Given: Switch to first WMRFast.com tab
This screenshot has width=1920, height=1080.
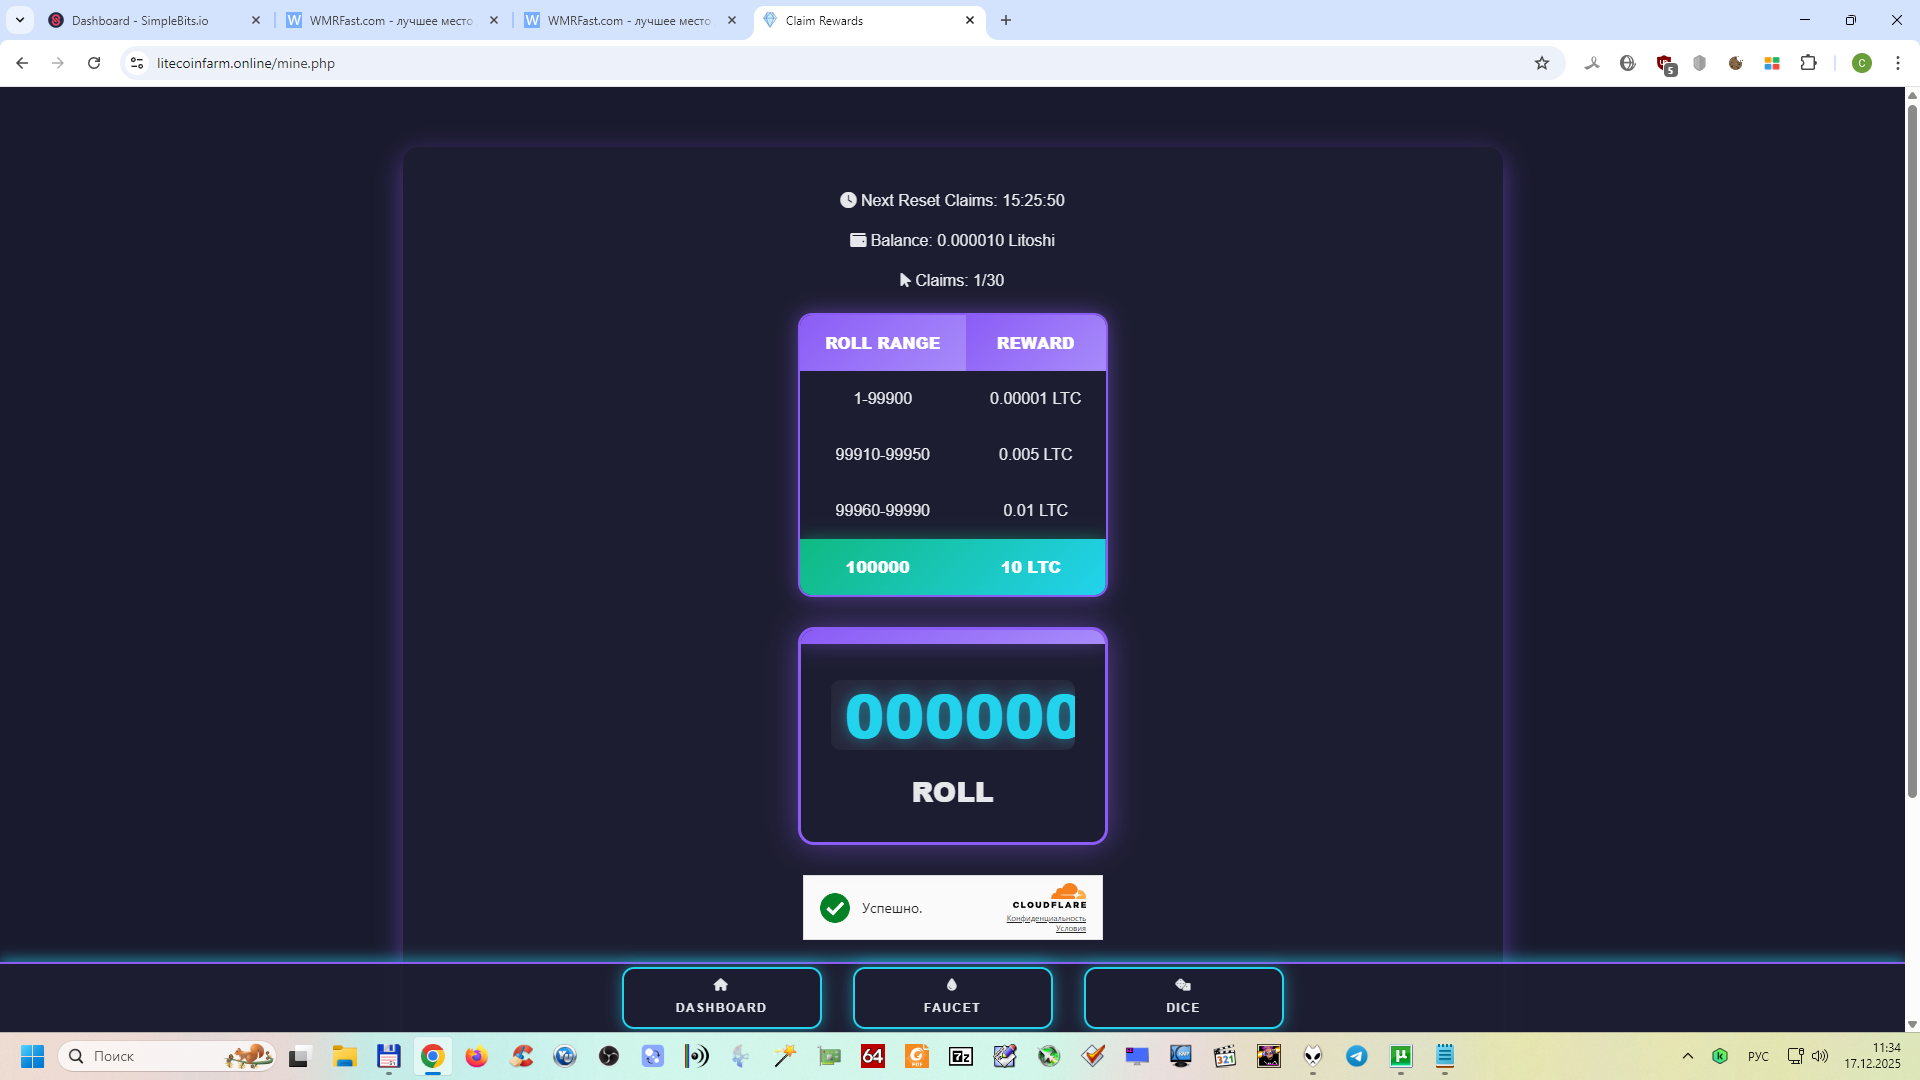Looking at the screenshot, I should click(x=390, y=20).
